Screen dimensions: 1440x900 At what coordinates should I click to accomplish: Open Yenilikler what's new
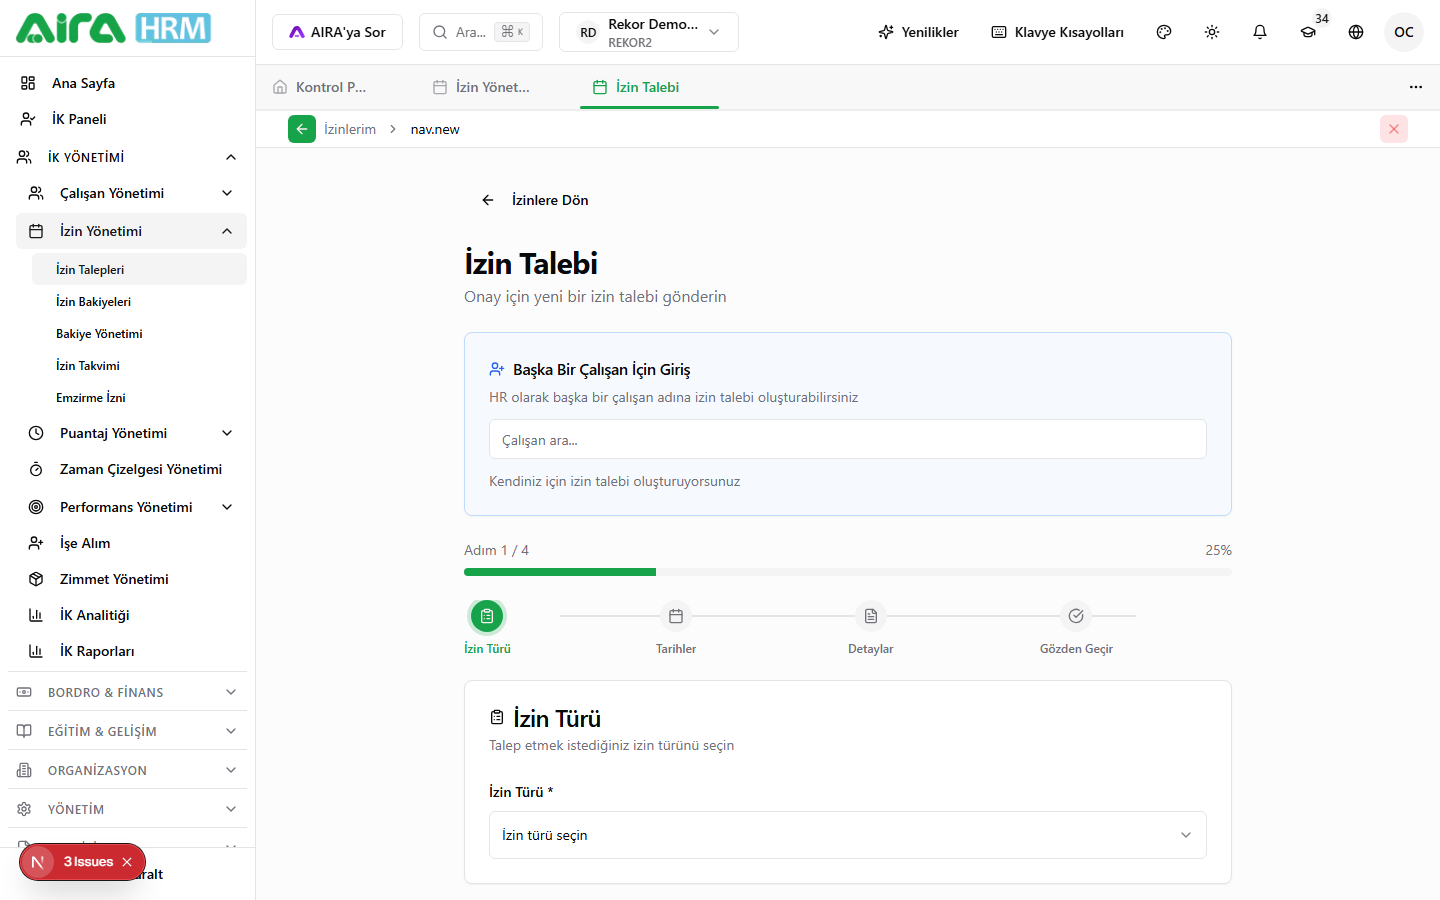click(x=918, y=32)
